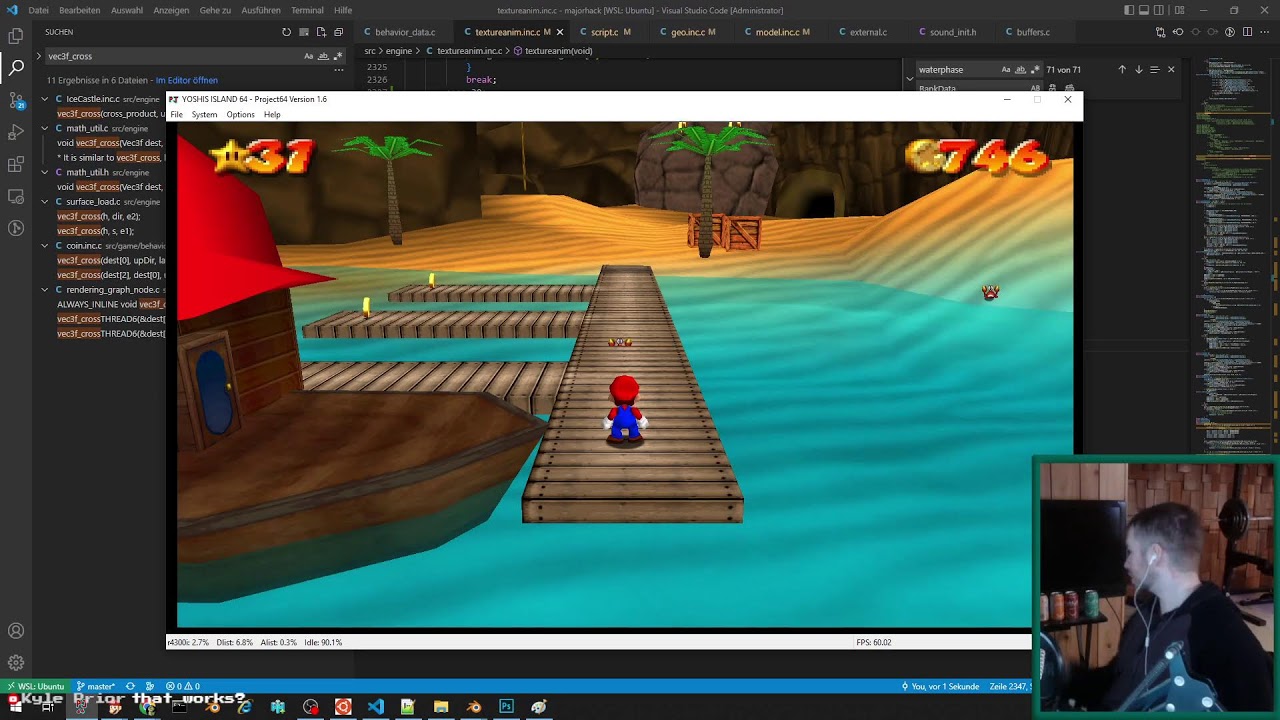Switch to script.c tab
1280x720 pixels.
(605, 32)
